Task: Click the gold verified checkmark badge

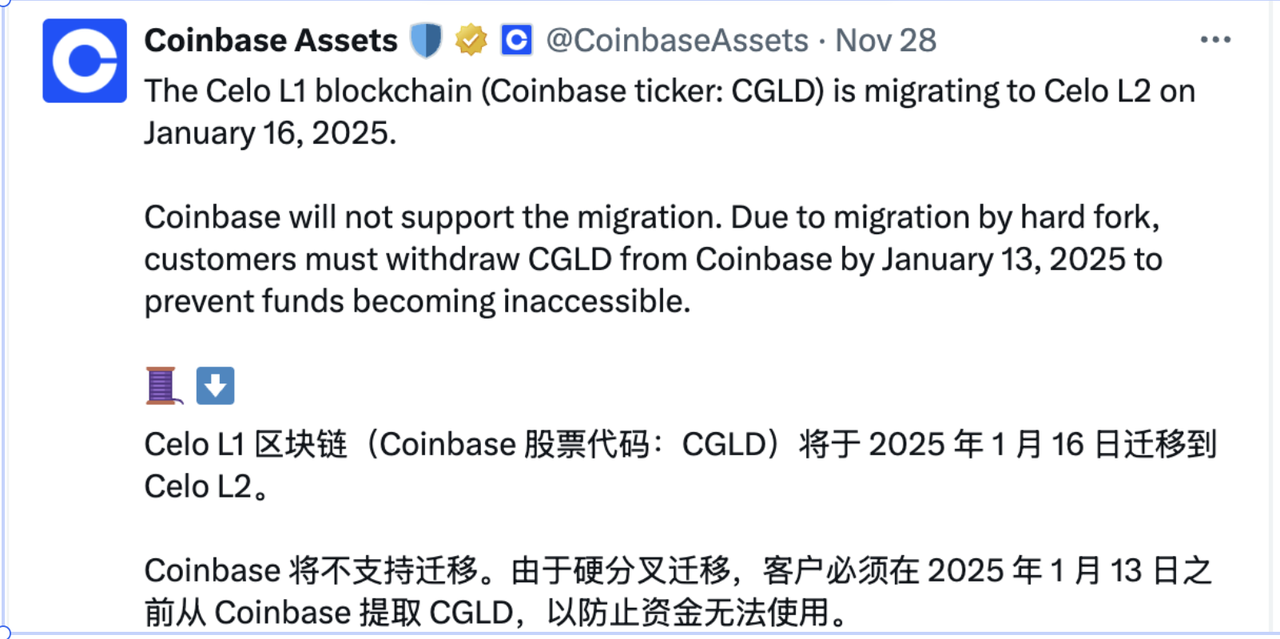Action: point(471,40)
